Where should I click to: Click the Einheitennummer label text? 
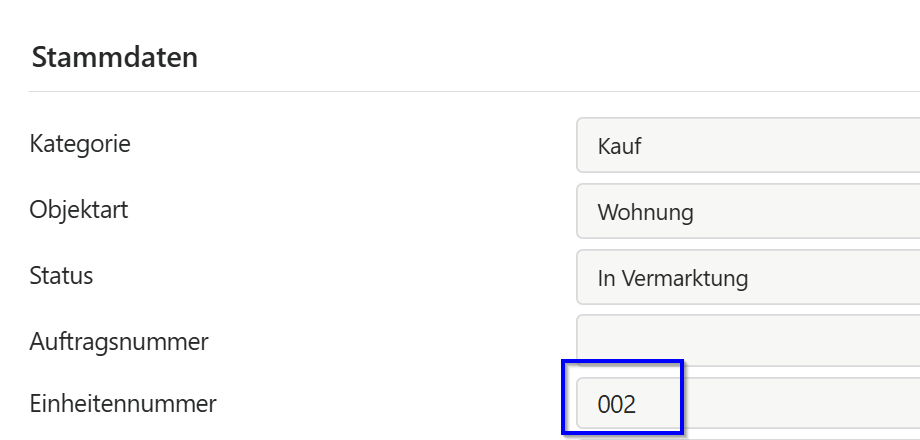[x=123, y=404]
